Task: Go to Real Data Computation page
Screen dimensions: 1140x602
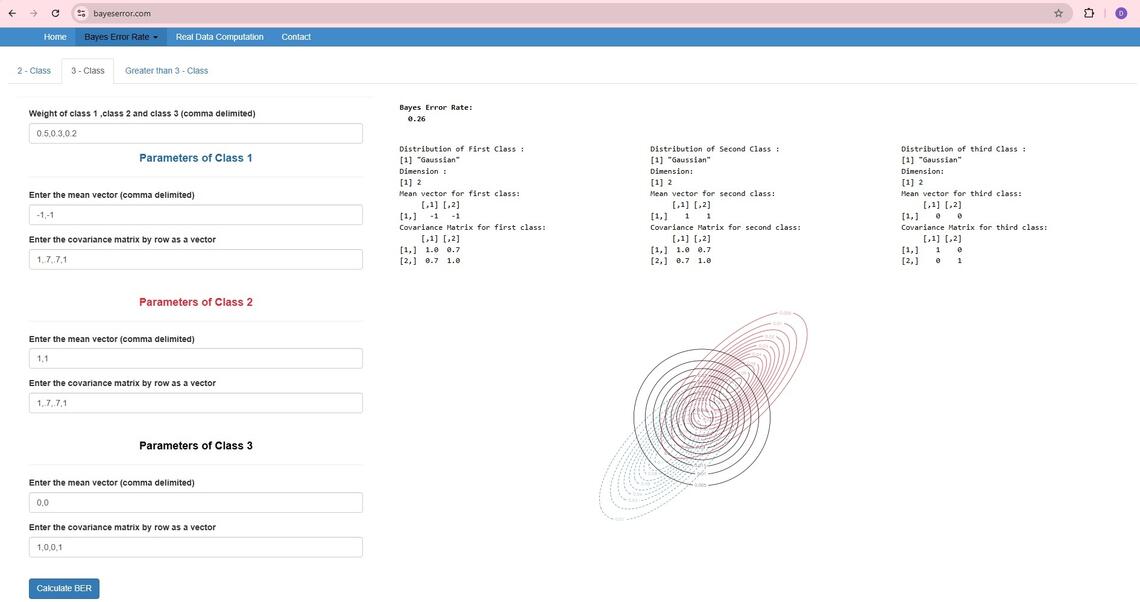Action: coord(219,37)
